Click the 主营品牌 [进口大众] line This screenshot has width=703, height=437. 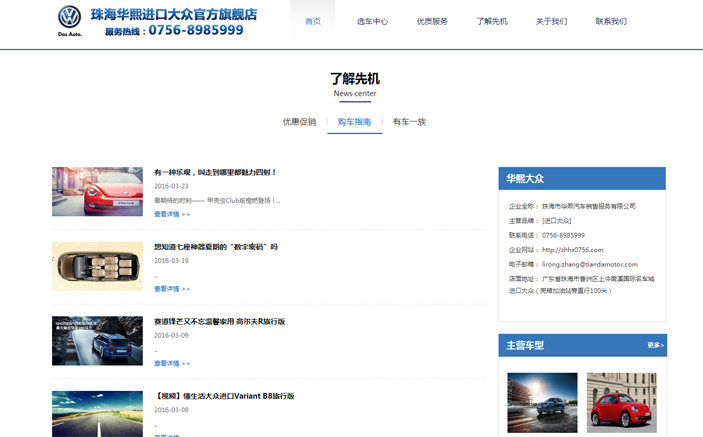[540, 221]
